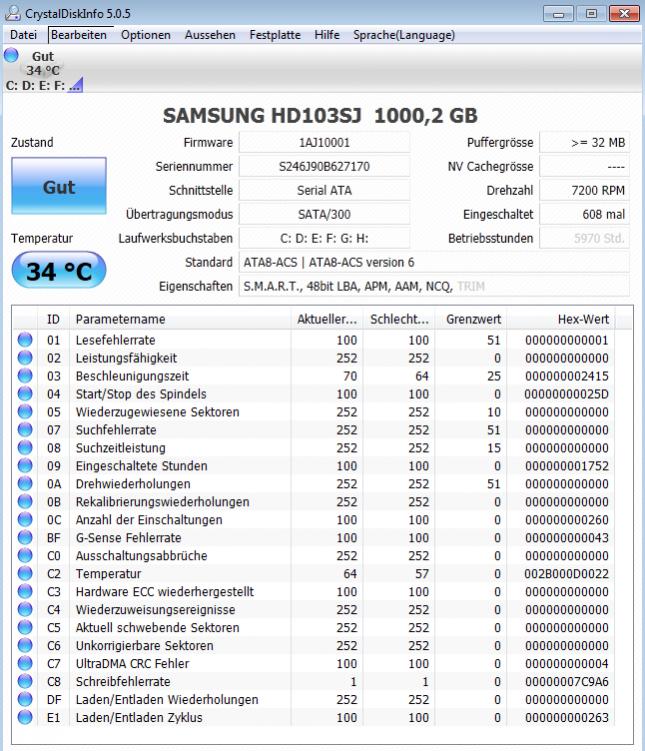Image resolution: width=645 pixels, height=751 pixels.
Task: Click the status orb for Schreibfehlerrate
Action: coord(25,681)
